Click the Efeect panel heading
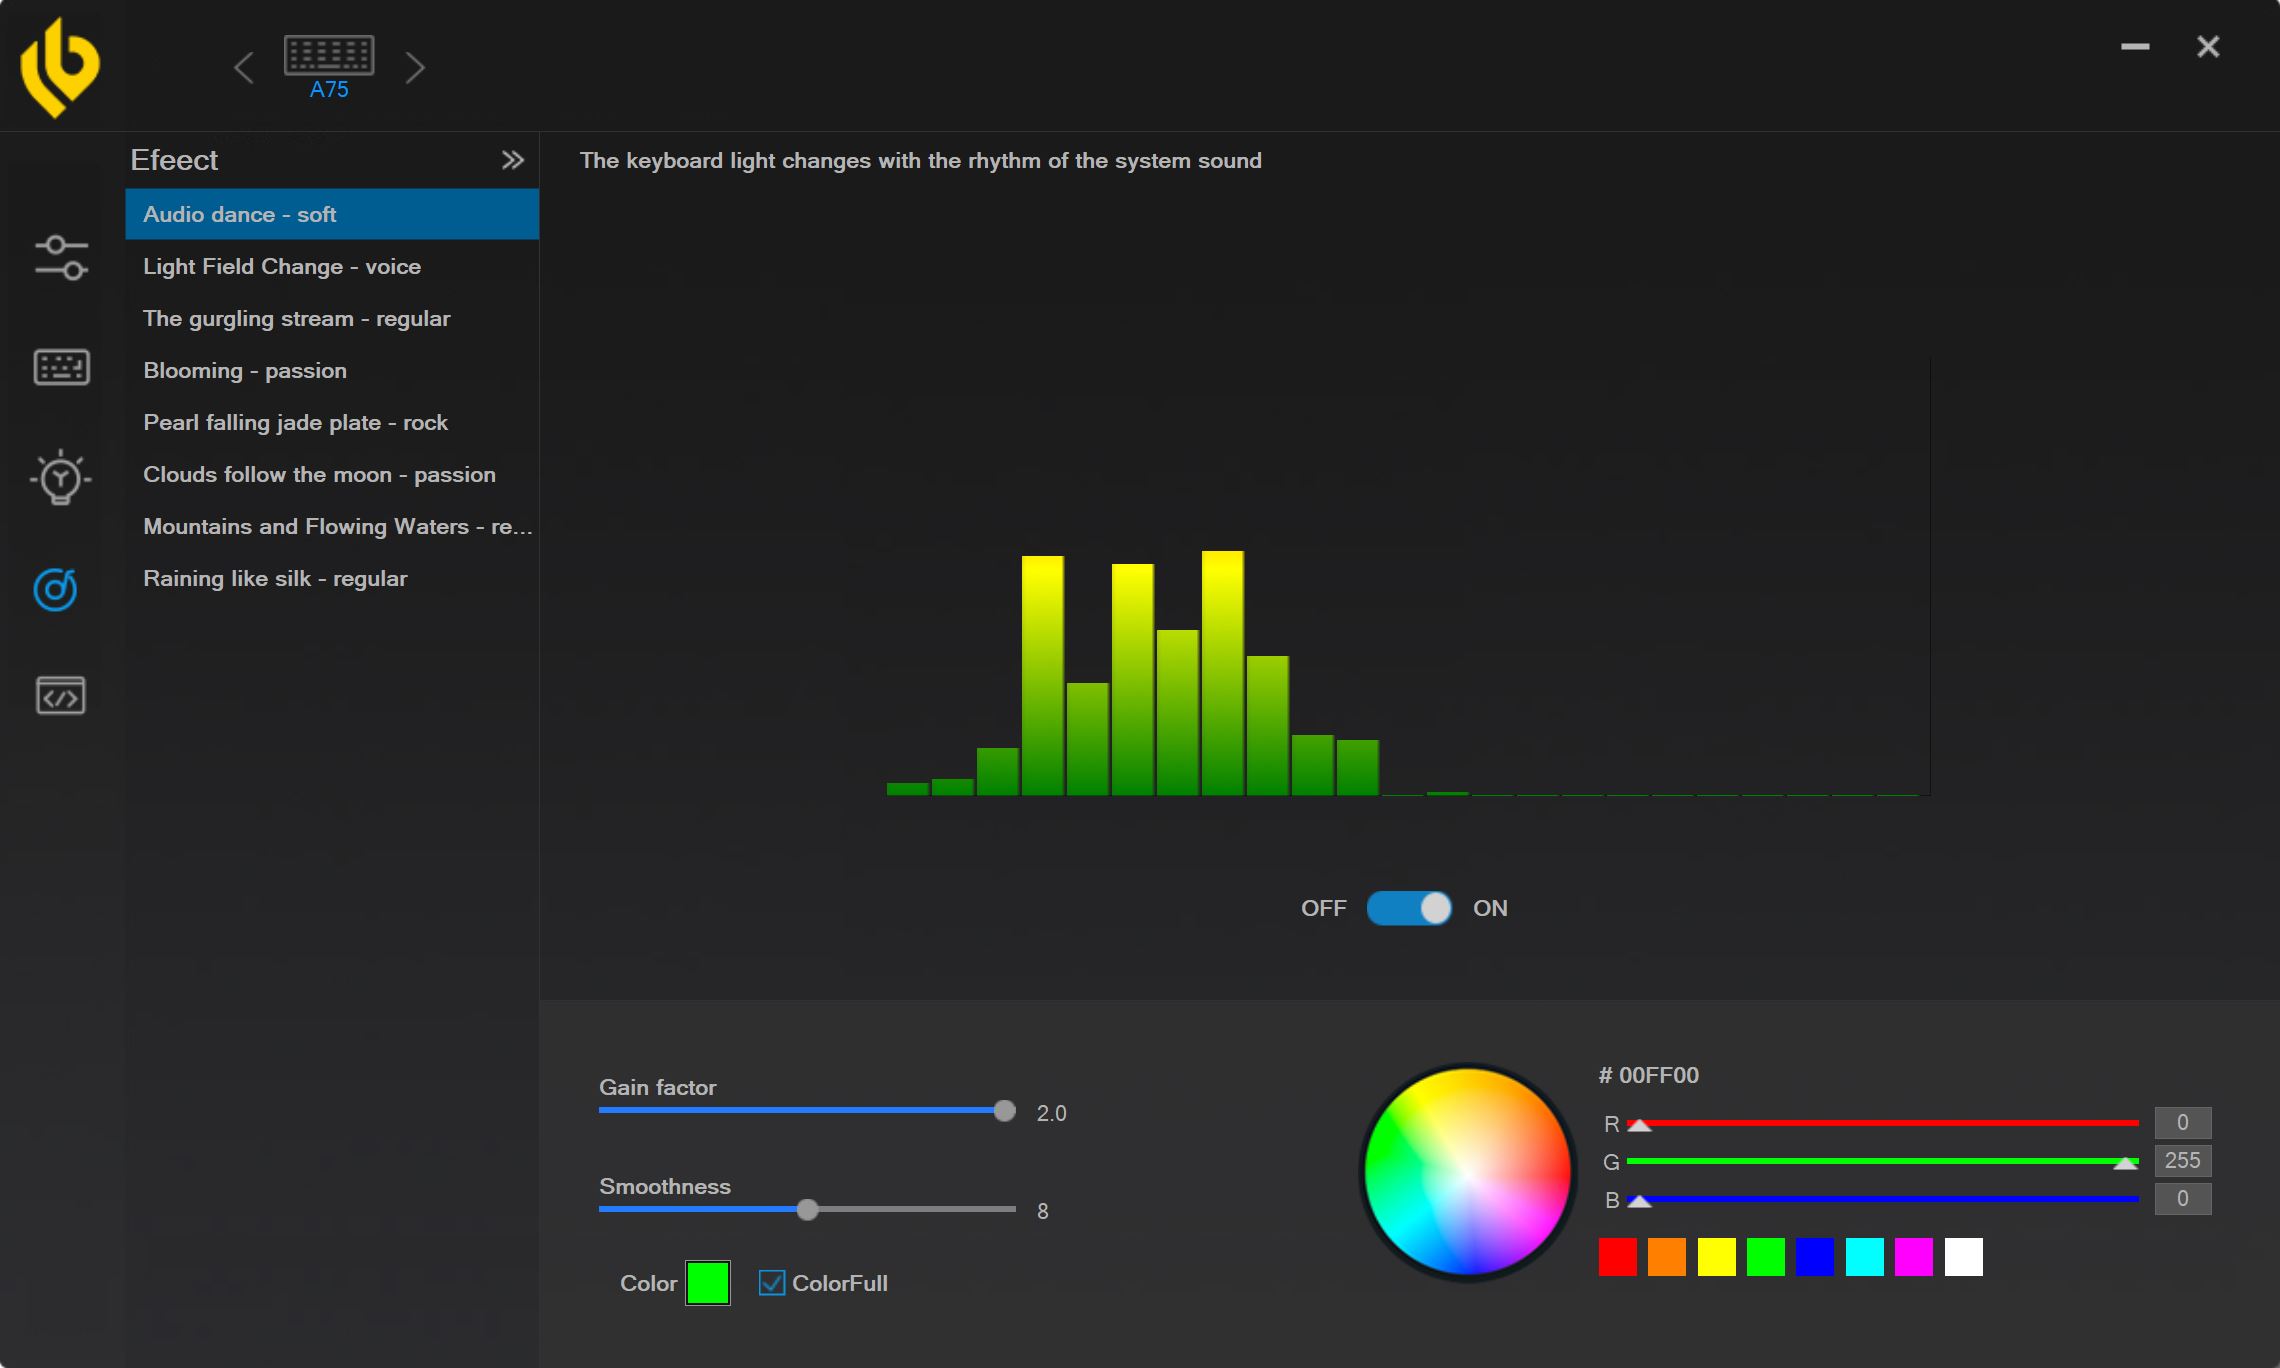 (174, 160)
